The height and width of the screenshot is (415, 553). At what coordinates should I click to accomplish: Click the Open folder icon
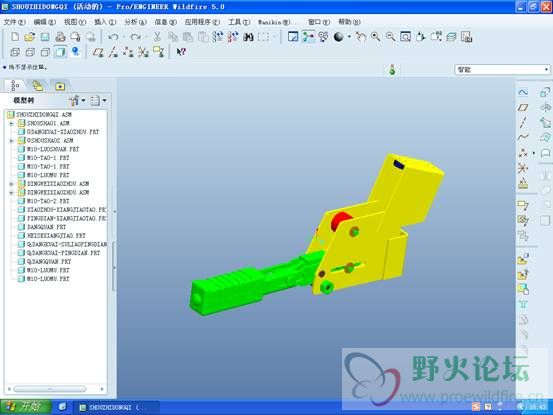pyautogui.click(x=30, y=37)
